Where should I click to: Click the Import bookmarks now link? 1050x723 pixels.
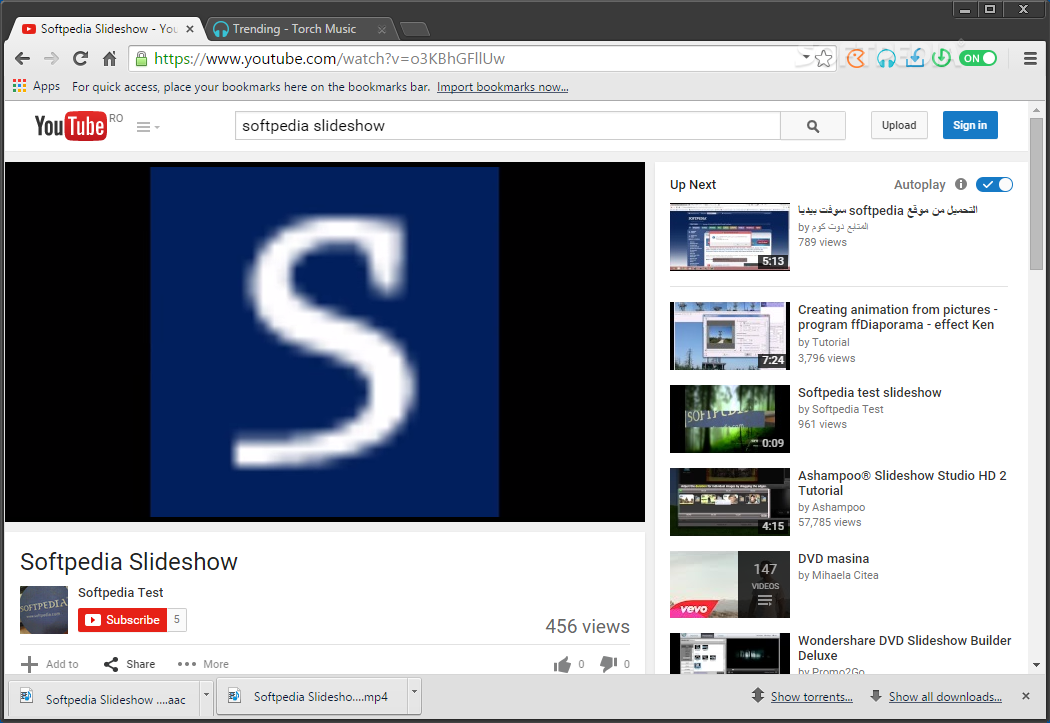[x=502, y=87]
